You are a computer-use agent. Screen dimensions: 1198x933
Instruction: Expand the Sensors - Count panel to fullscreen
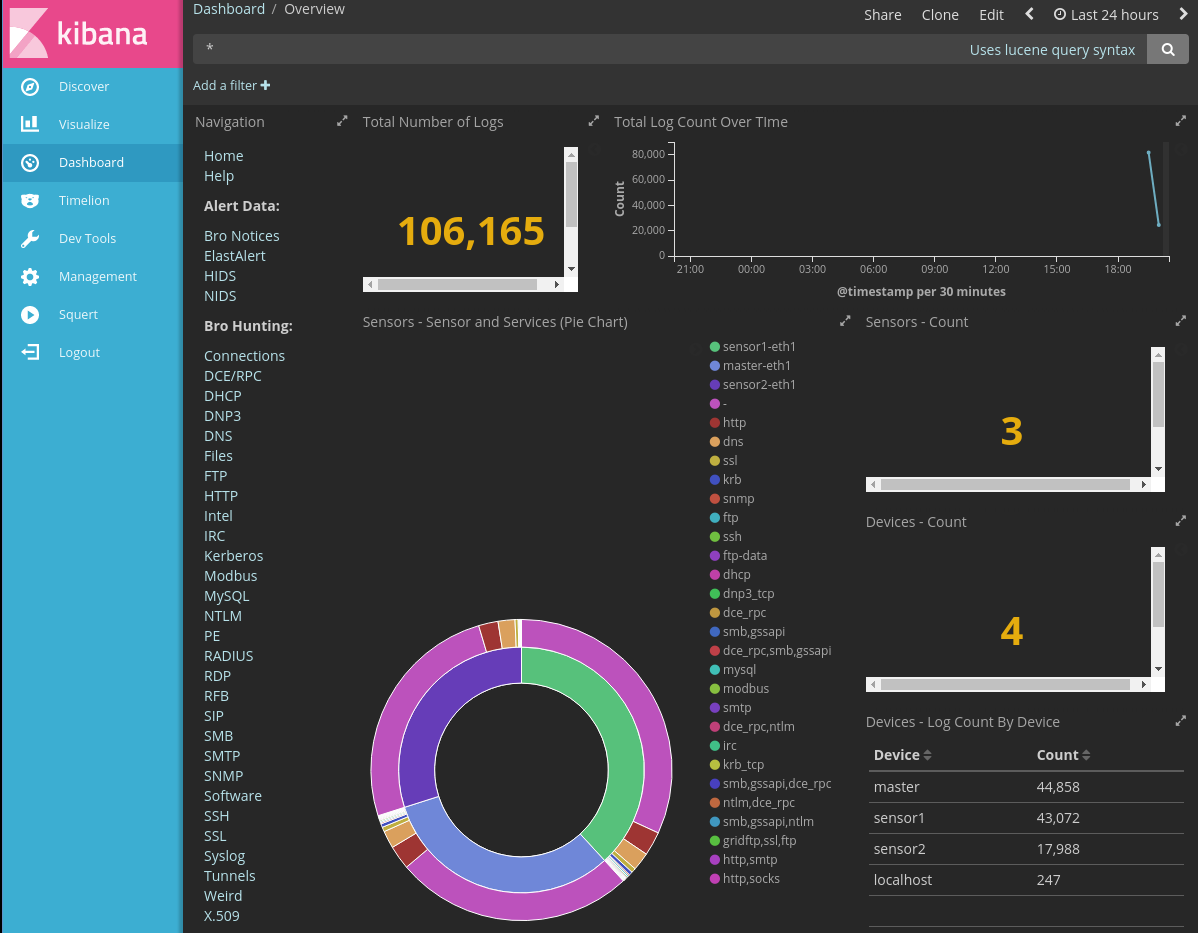tap(1180, 321)
